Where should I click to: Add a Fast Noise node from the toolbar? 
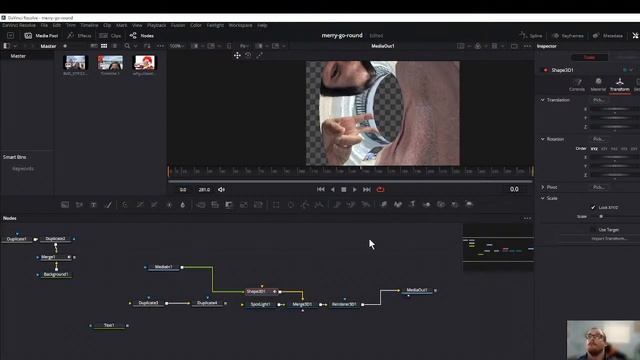[x=79, y=204]
